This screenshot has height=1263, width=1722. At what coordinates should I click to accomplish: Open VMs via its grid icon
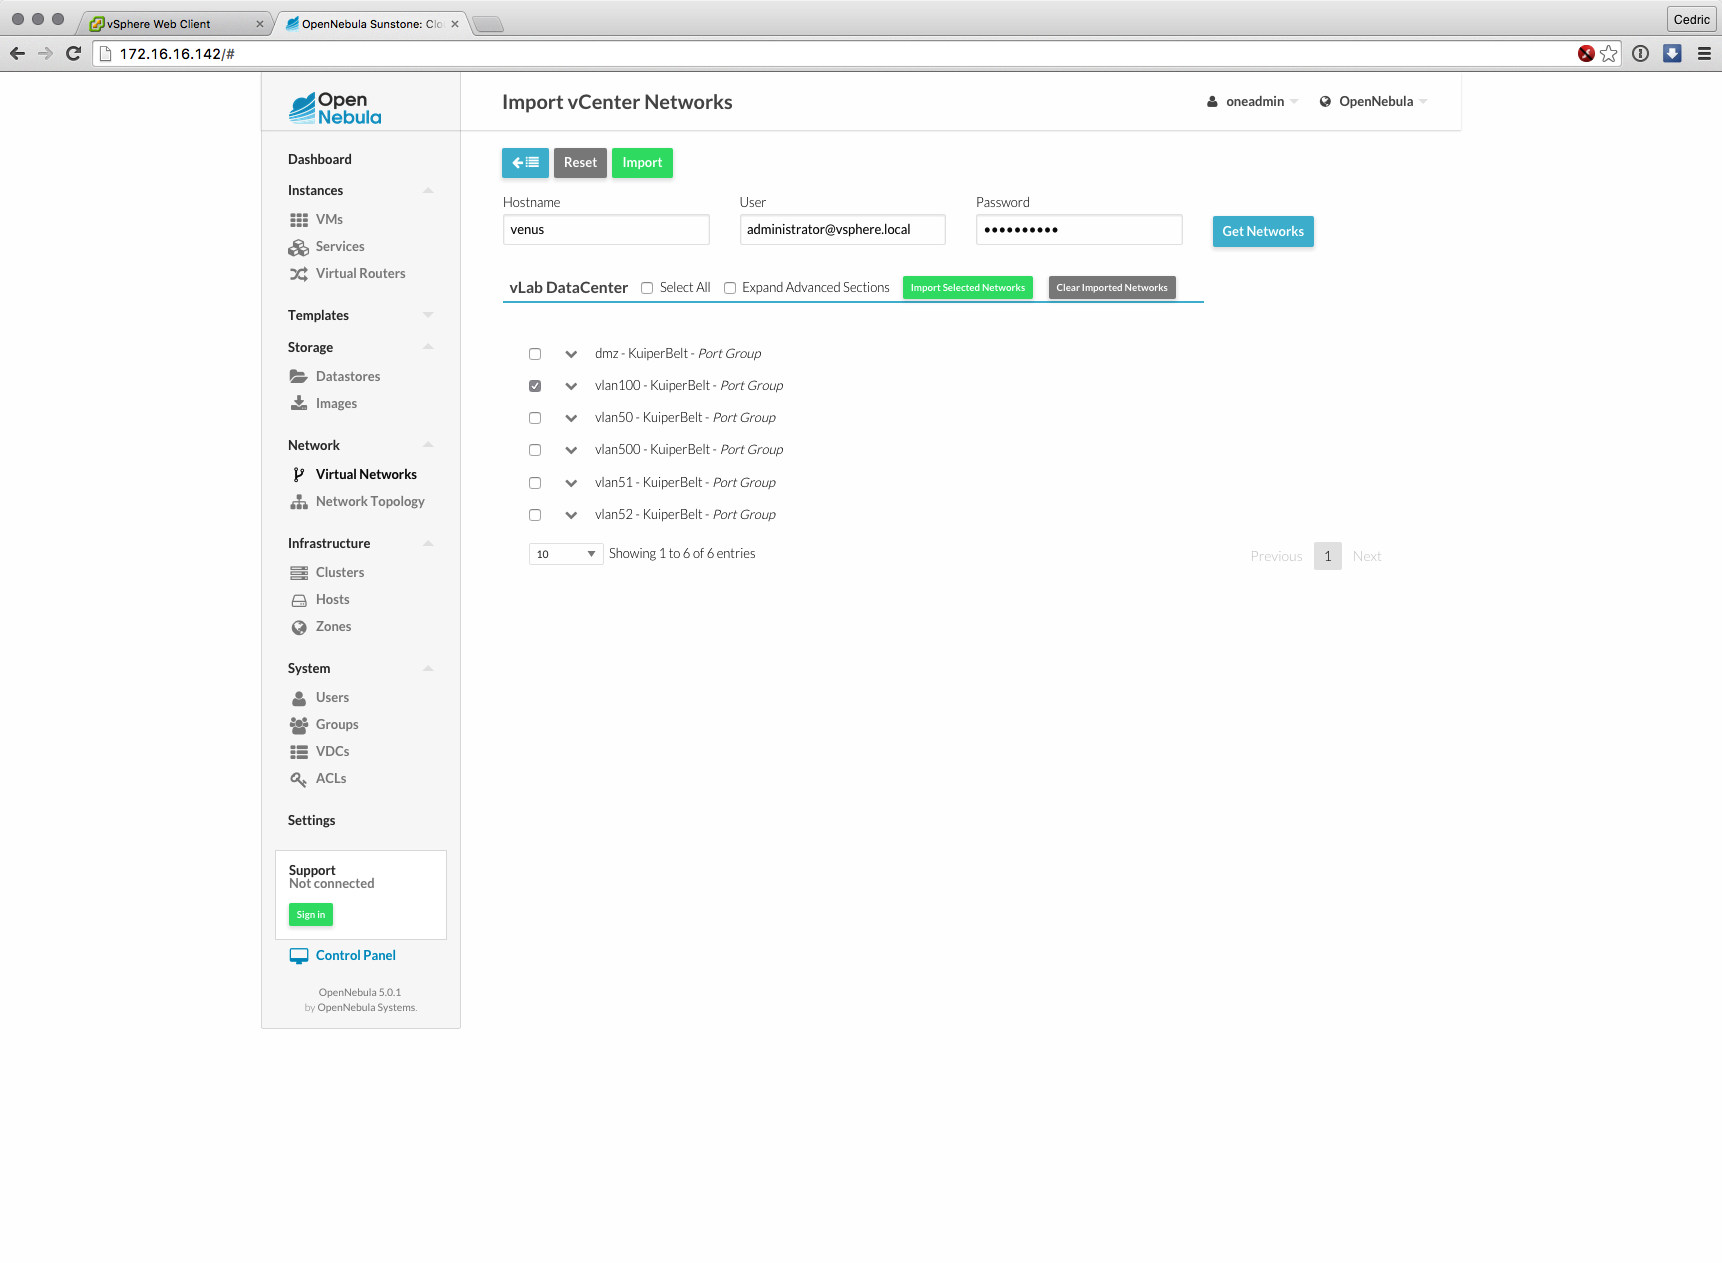[x=299, y=220]
